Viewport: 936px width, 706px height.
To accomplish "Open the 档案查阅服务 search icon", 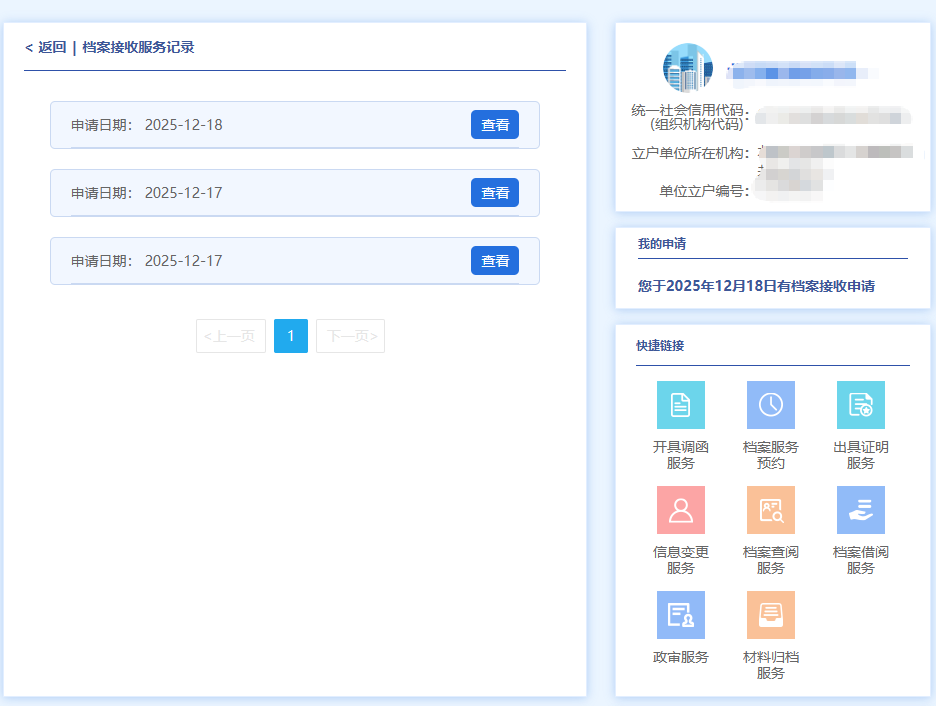I will (x=770, y=510).
